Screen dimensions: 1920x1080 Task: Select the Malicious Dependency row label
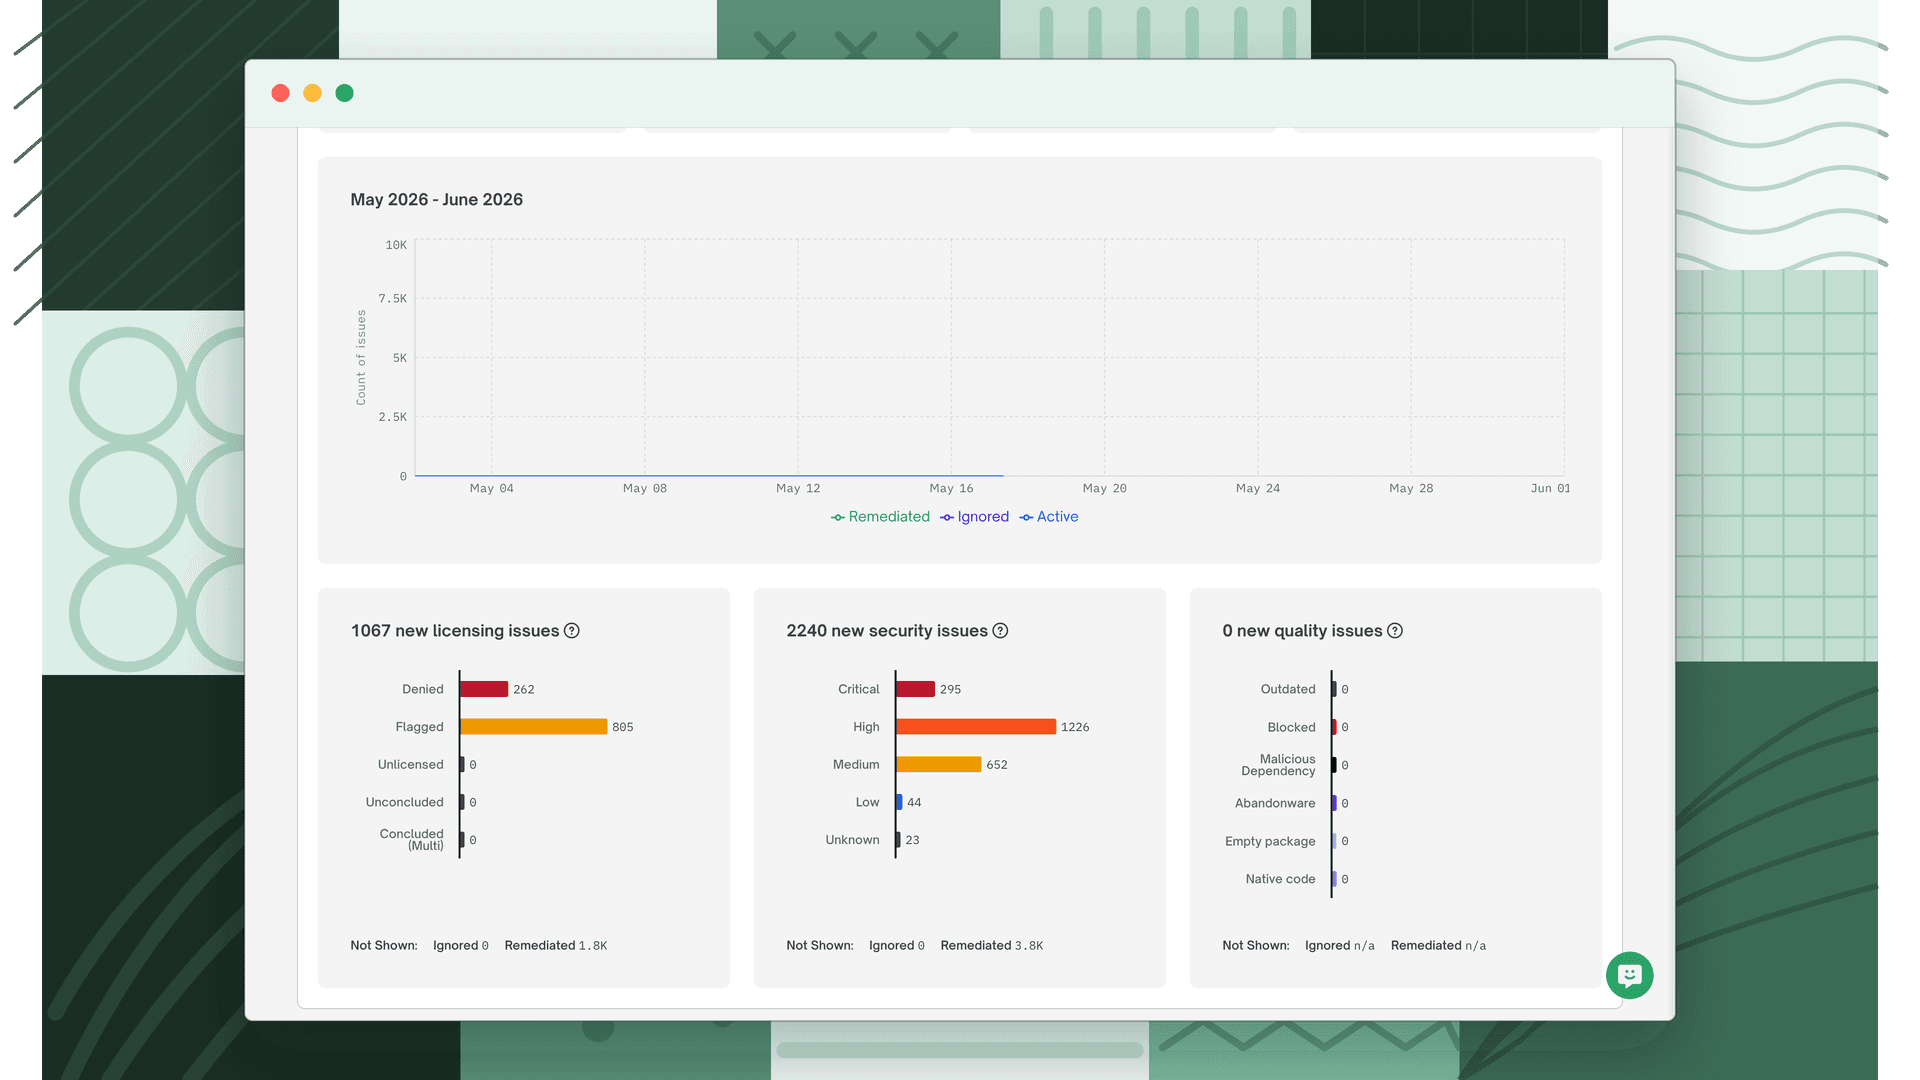point(1278,765)
